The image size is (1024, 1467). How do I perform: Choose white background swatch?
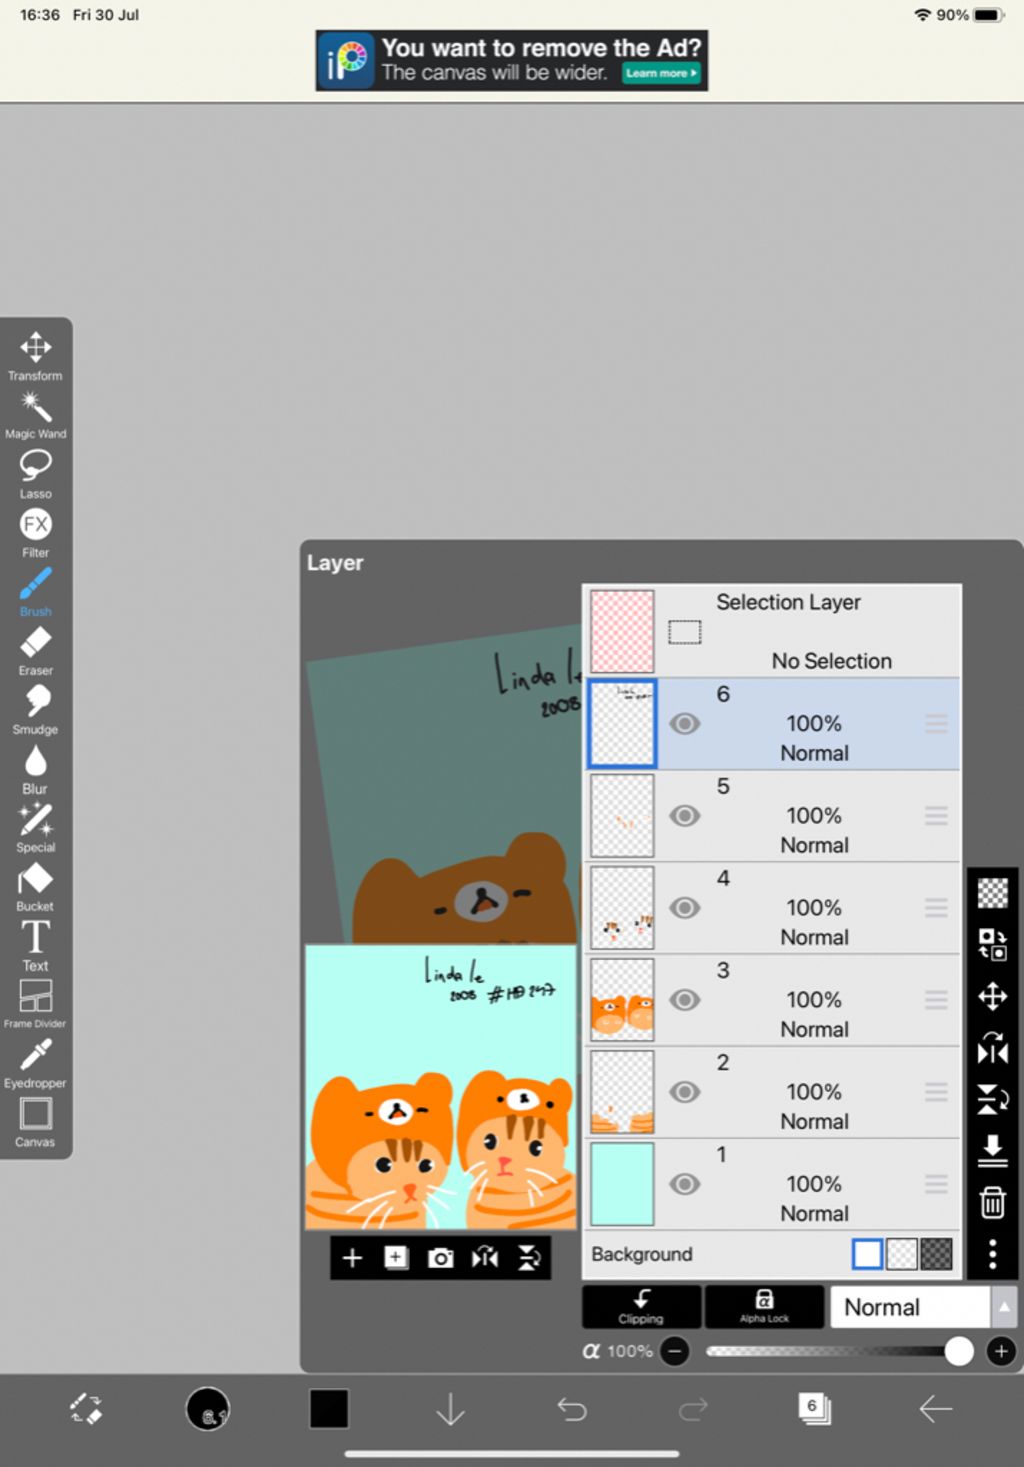(867, 1253)
